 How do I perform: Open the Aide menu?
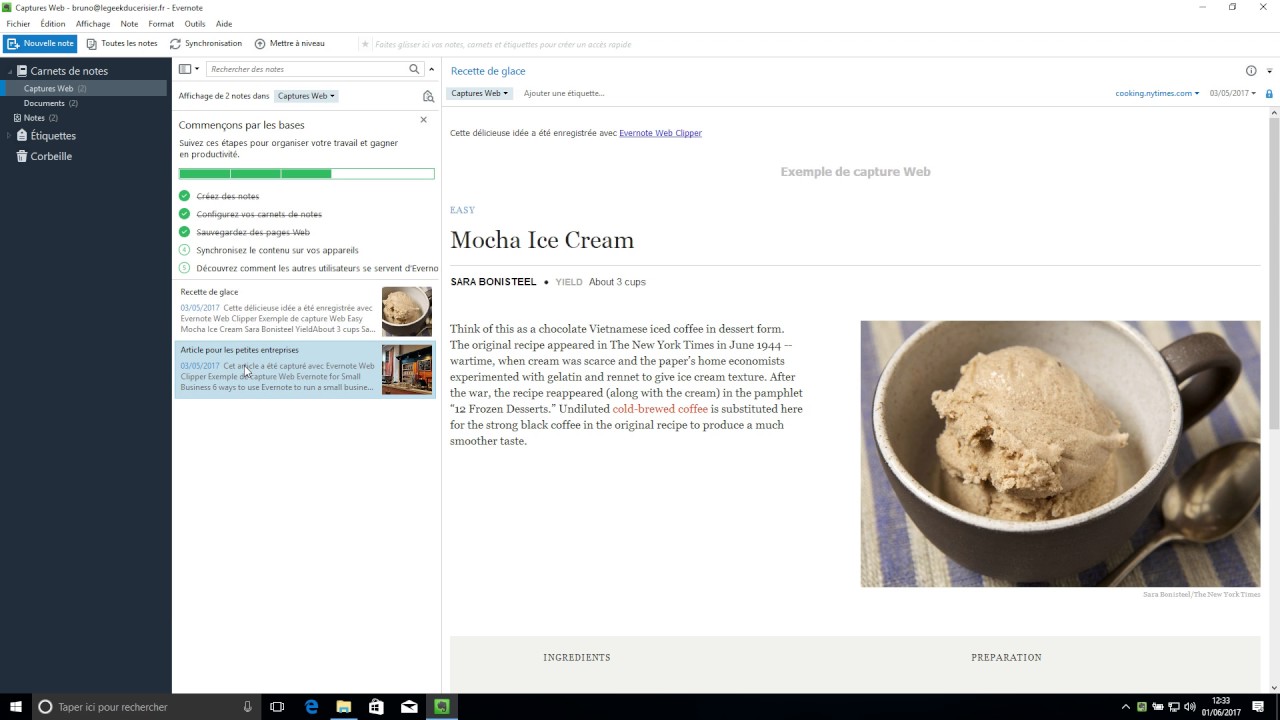(x=224, y=24)
